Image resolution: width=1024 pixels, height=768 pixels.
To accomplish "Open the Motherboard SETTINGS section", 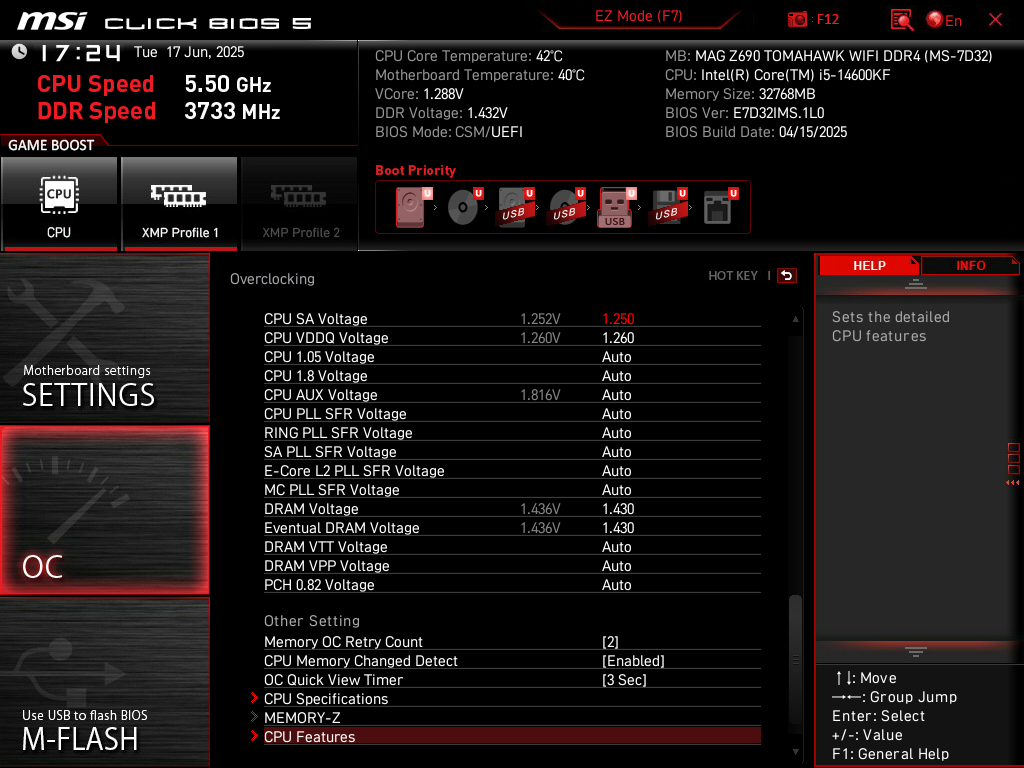I will coord(104,338).
